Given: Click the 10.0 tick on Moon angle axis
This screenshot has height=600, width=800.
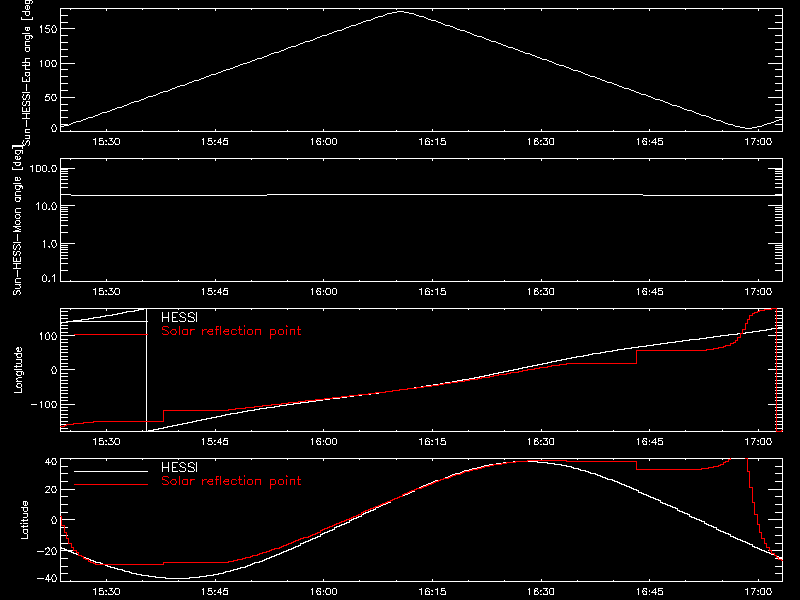Looking at the screenshot, I should 46,206.
